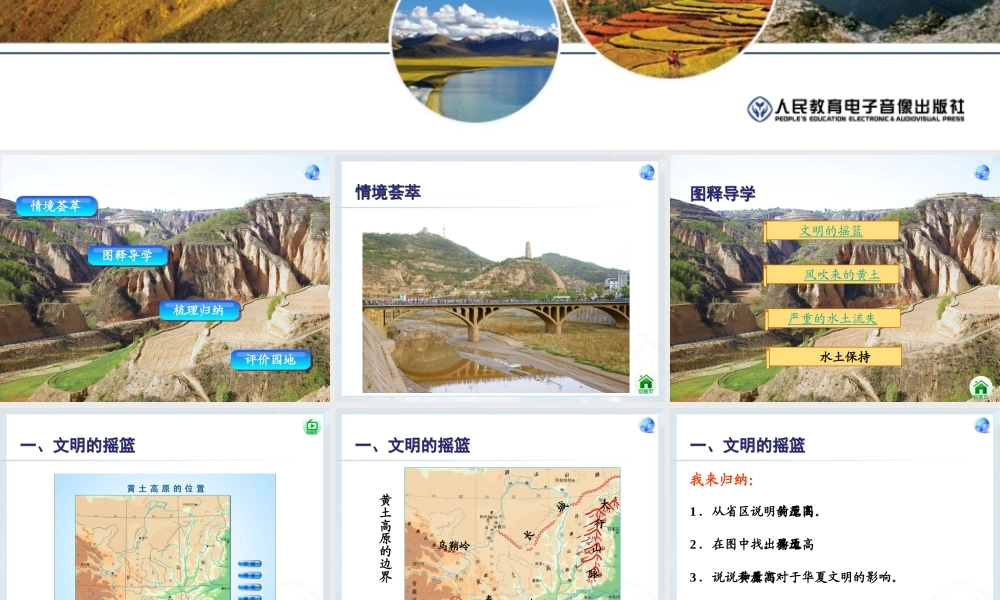Image resolution: width=1000 pixels, height=600 pixels.
Task: Click the 人民教育电子音像出版社 logo emblem
Action: click(x=760, y=109)
